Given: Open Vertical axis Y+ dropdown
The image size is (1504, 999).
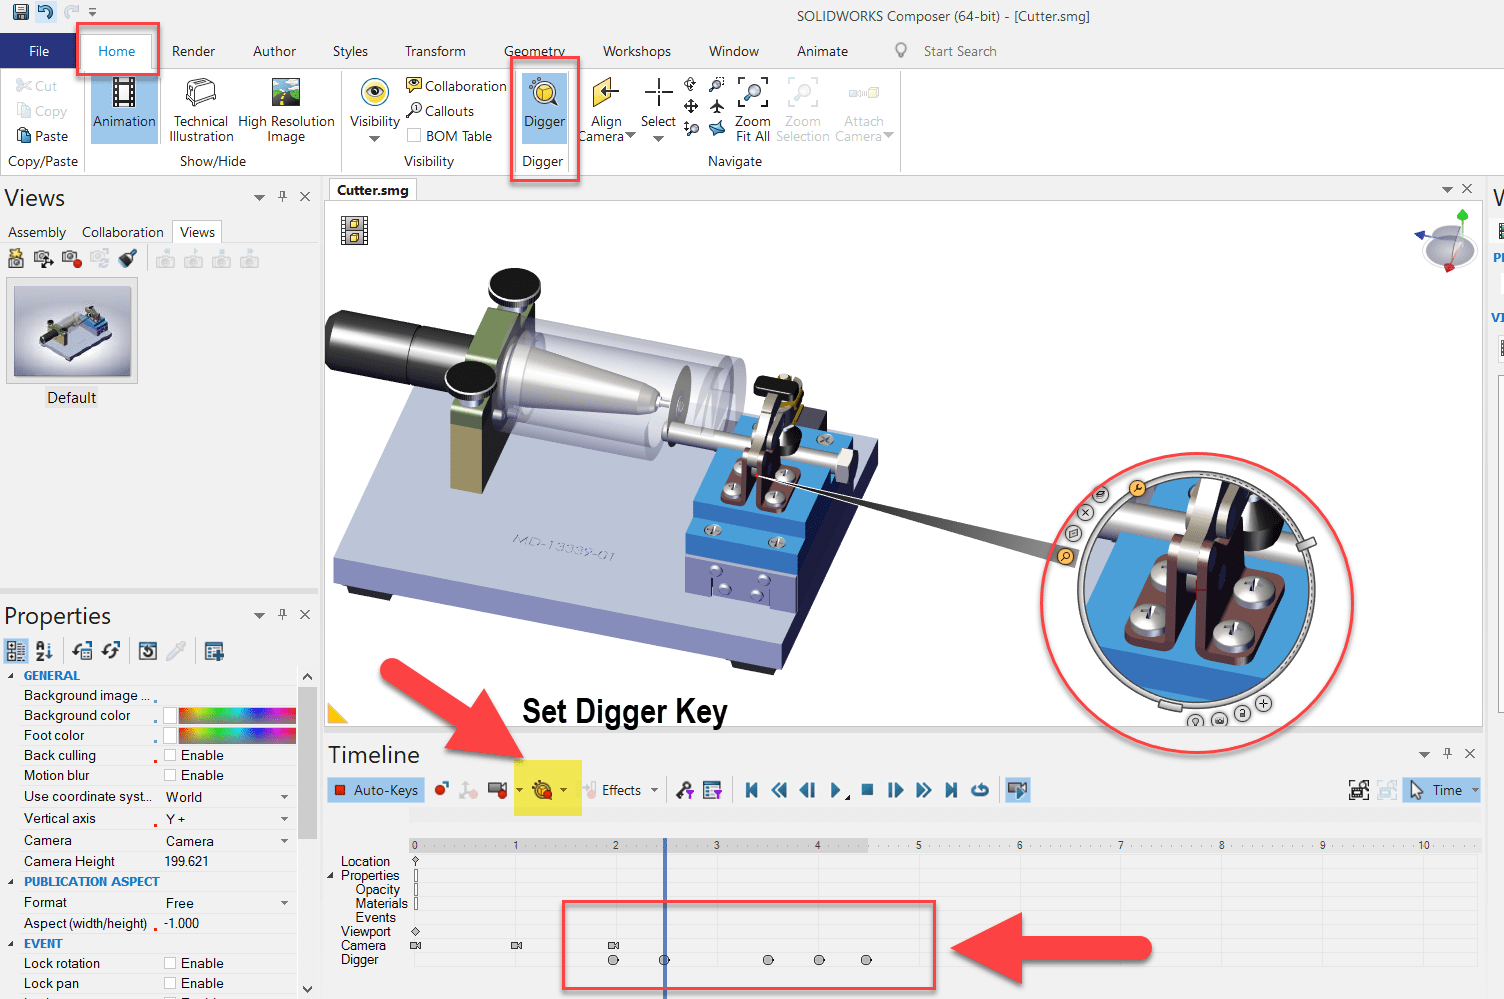Looking at the screenshot, I should pos(284,819).
